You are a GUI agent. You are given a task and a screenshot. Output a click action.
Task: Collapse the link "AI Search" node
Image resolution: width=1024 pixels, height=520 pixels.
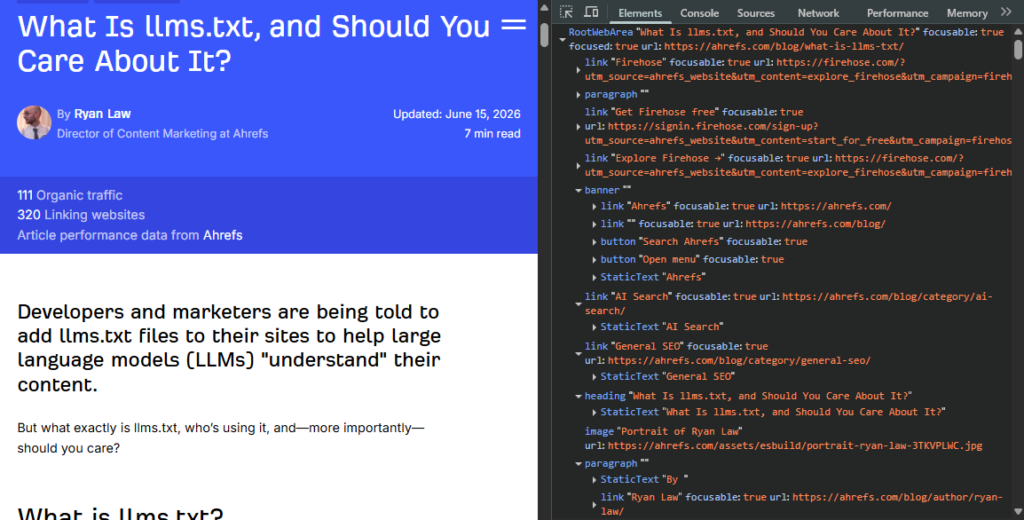click(578, 304)
